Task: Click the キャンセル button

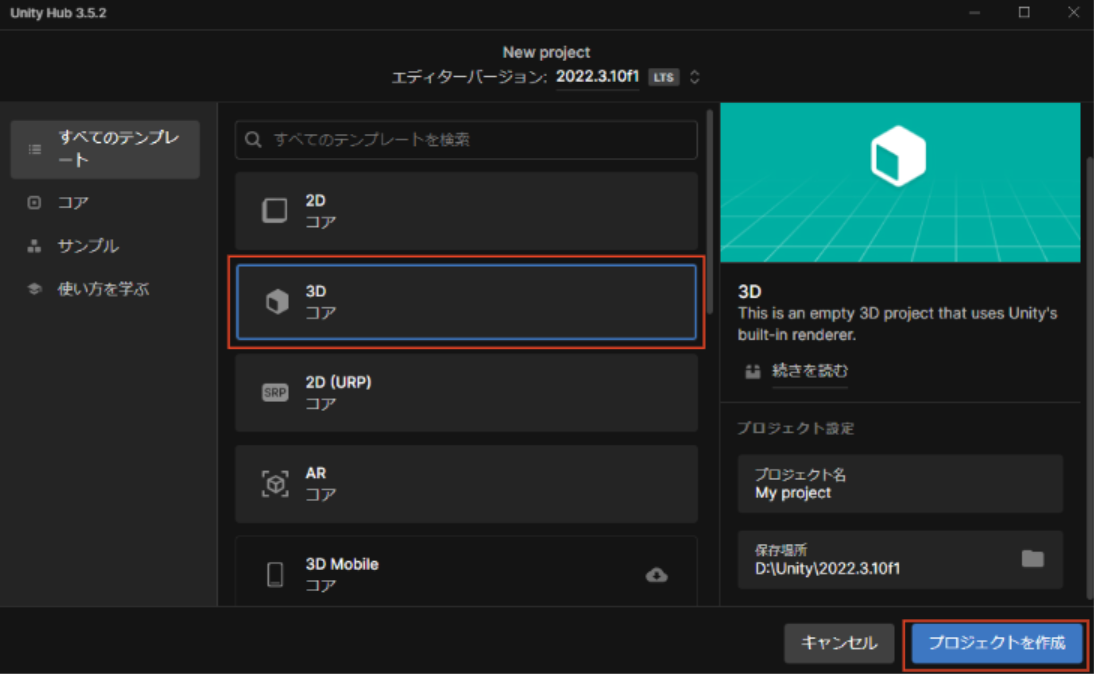Action: 839,643
